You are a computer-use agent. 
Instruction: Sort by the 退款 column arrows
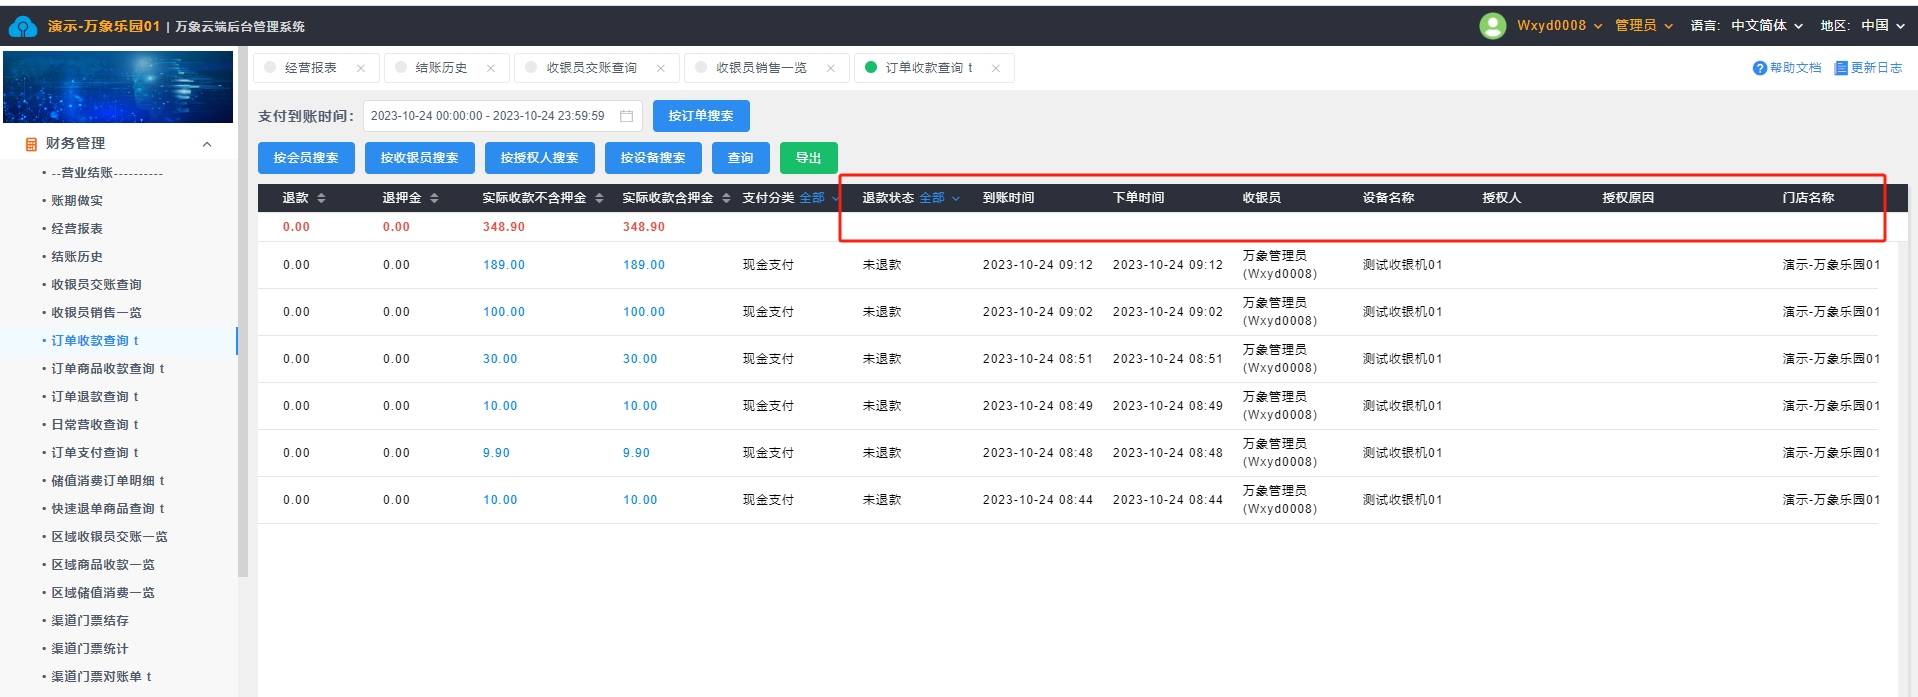click(x=321, y=198)
